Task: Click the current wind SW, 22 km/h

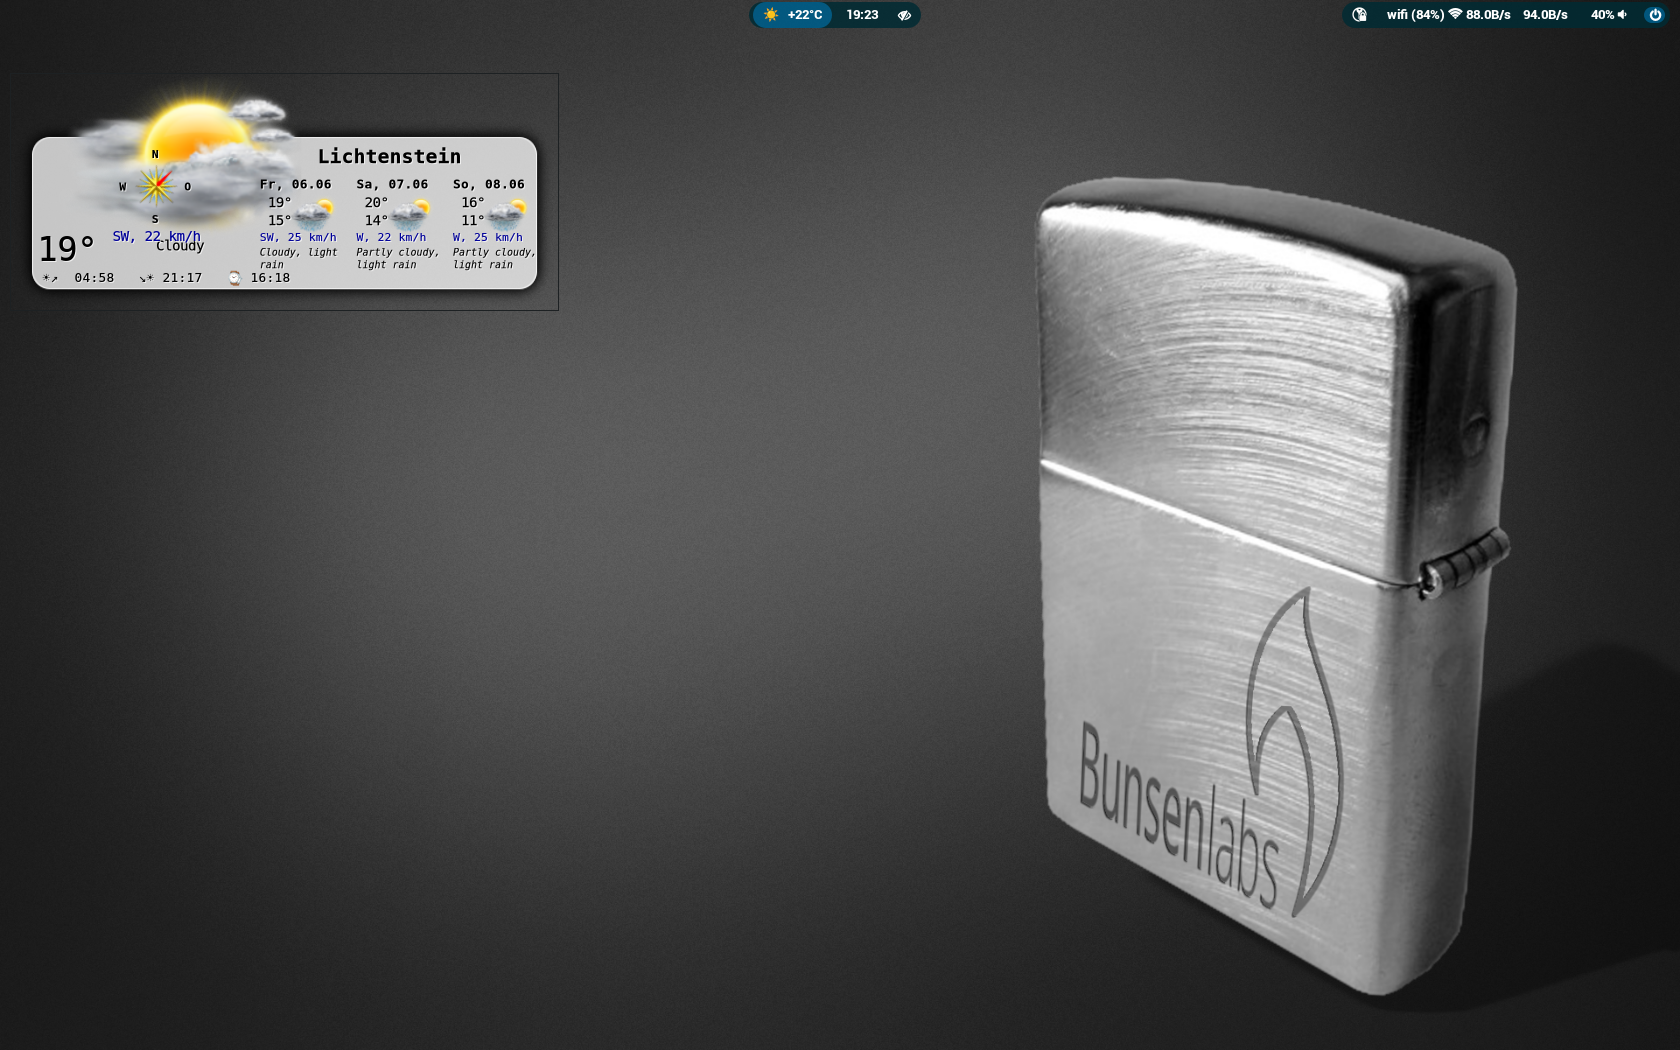Action: (x=156, y=236)
